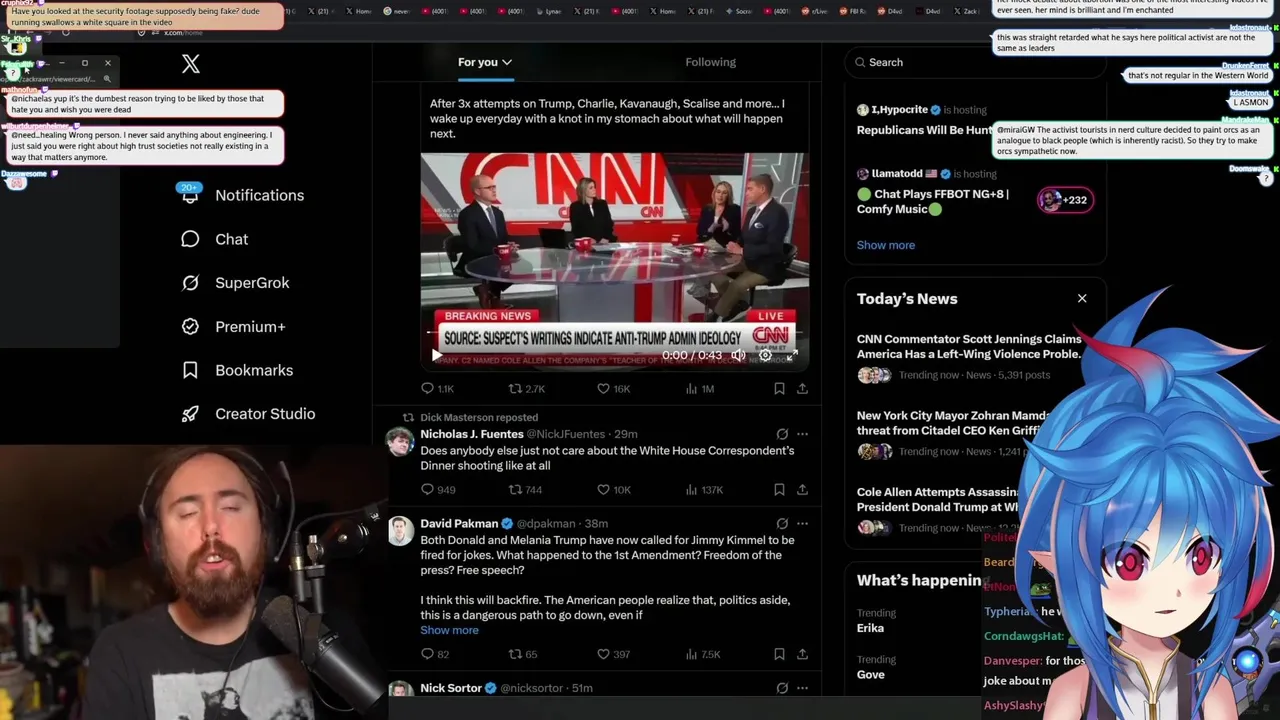Switch to Following tab
This screenshot has width=1280, height=720.
[x=710, y=62]
